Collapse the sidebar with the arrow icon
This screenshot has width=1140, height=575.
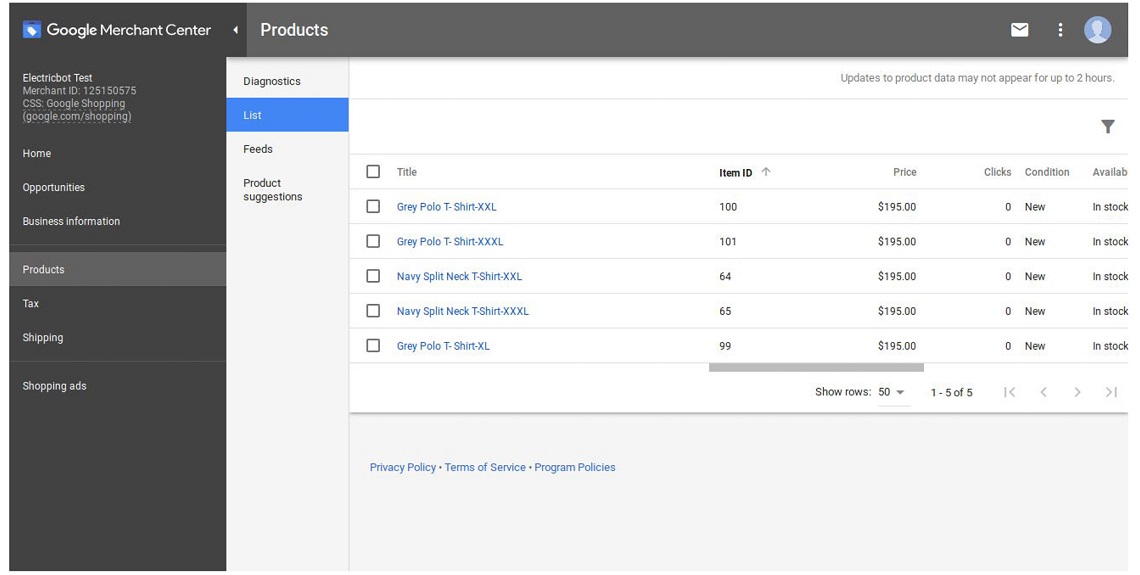point(236,30)
